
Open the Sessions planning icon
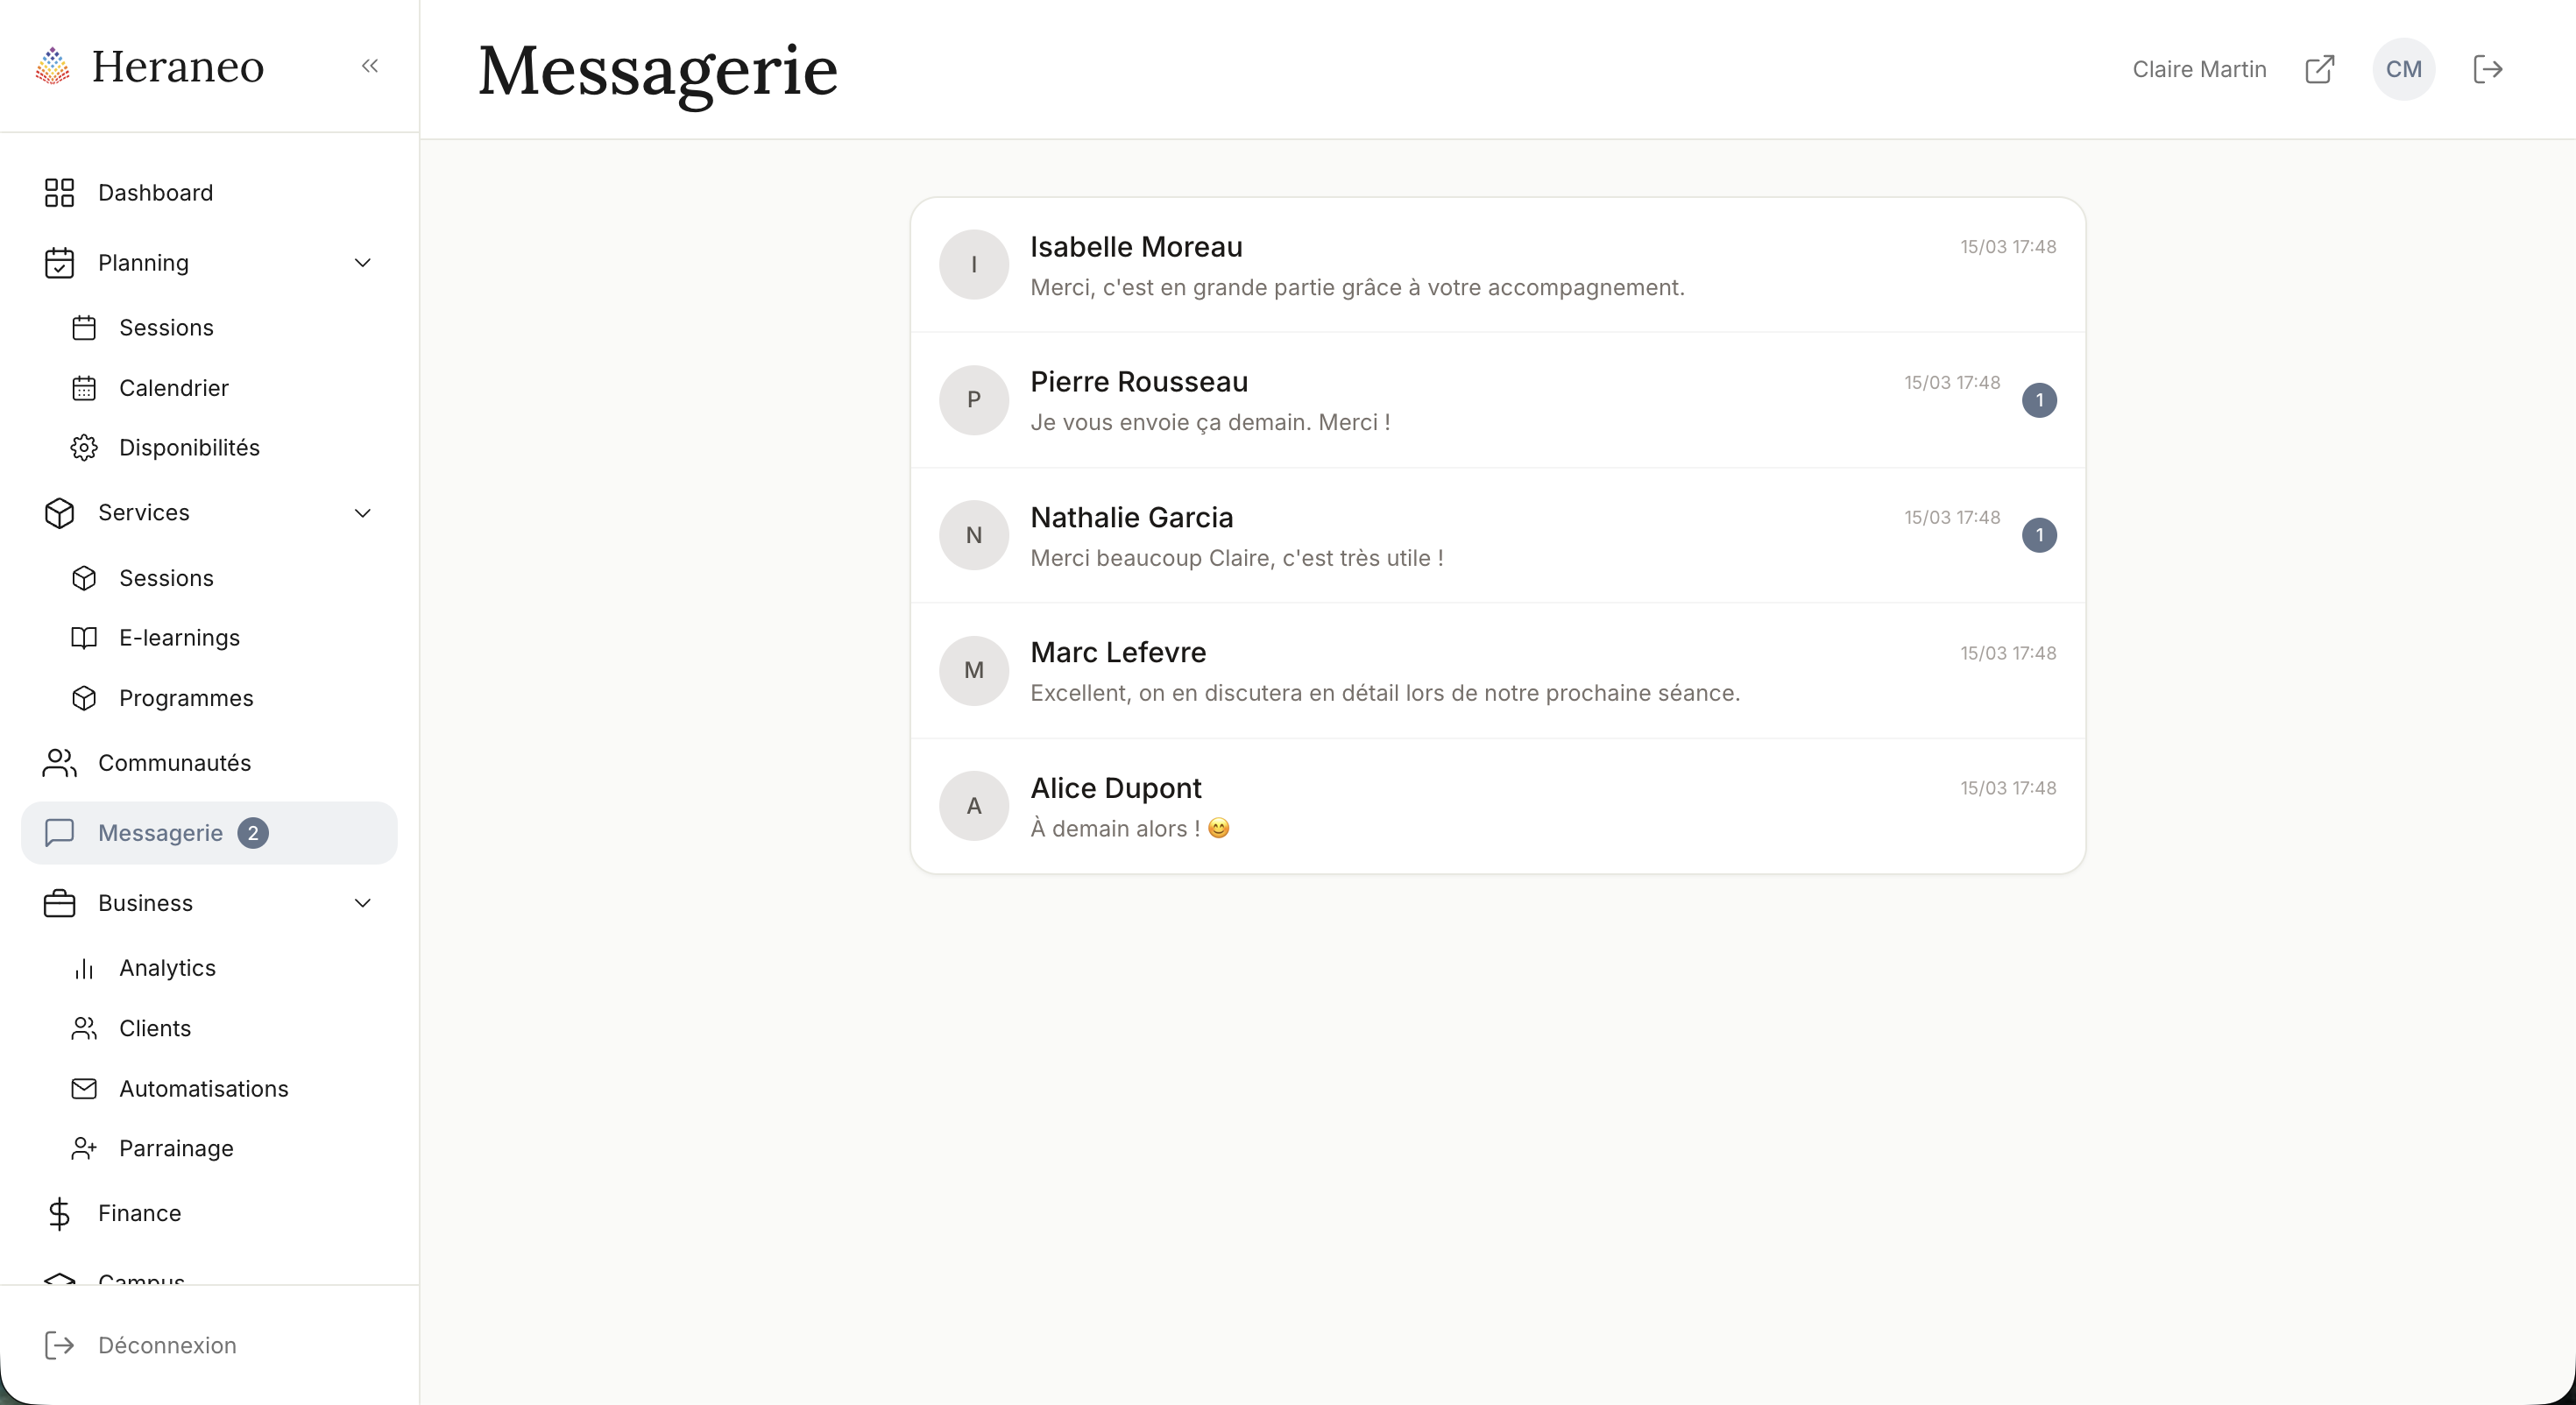(85, 327)
